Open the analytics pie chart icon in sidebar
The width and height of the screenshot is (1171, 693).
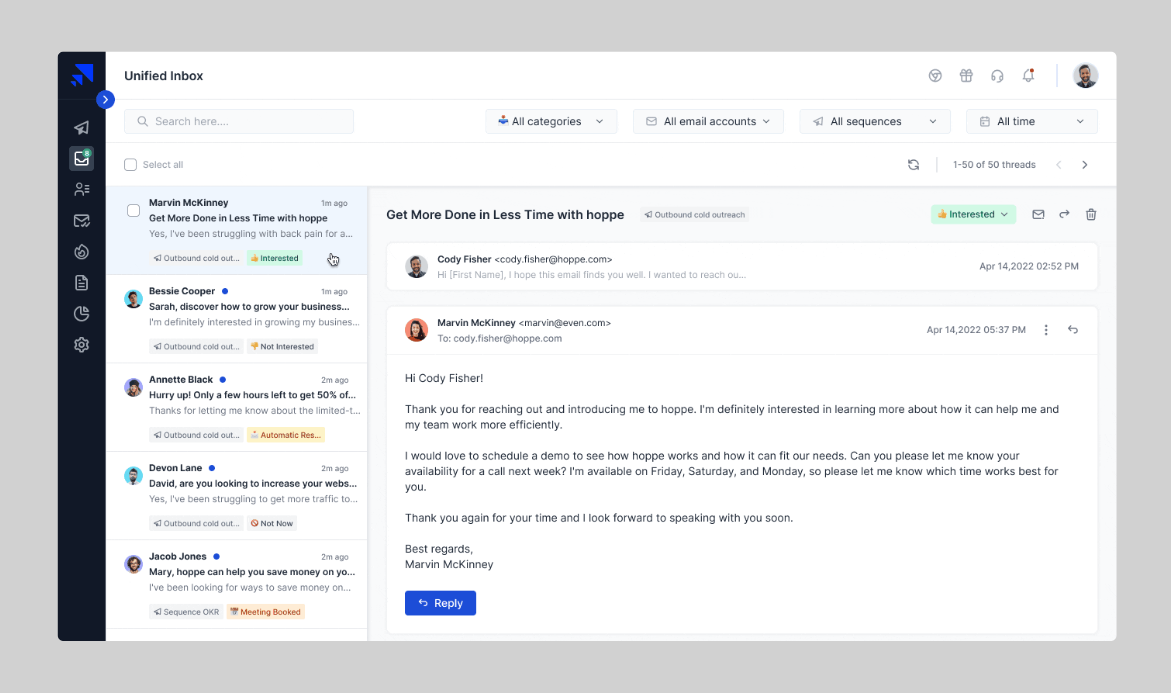point(81,314)
